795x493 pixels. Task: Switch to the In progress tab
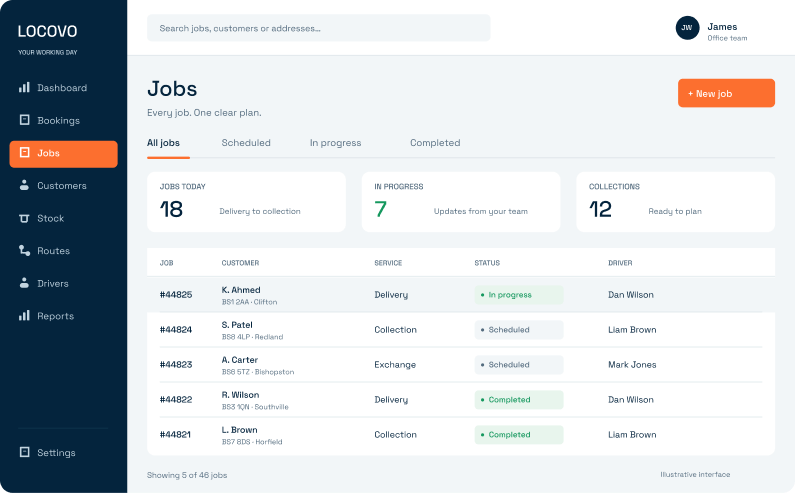point(335,143)
